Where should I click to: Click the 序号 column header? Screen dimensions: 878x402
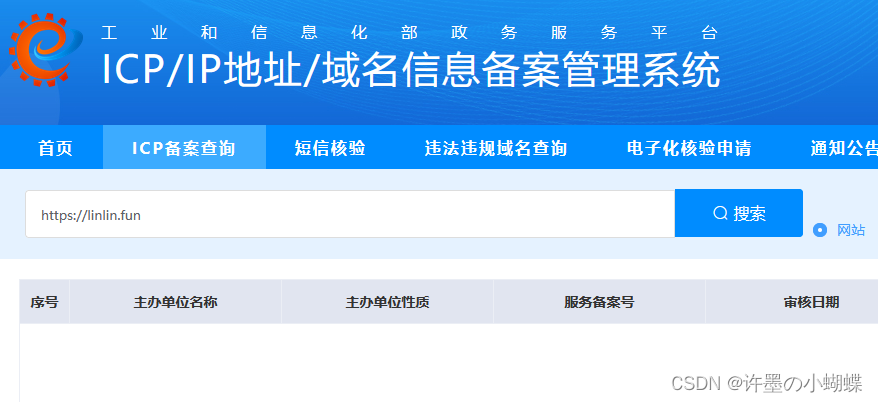click(44, 302)
